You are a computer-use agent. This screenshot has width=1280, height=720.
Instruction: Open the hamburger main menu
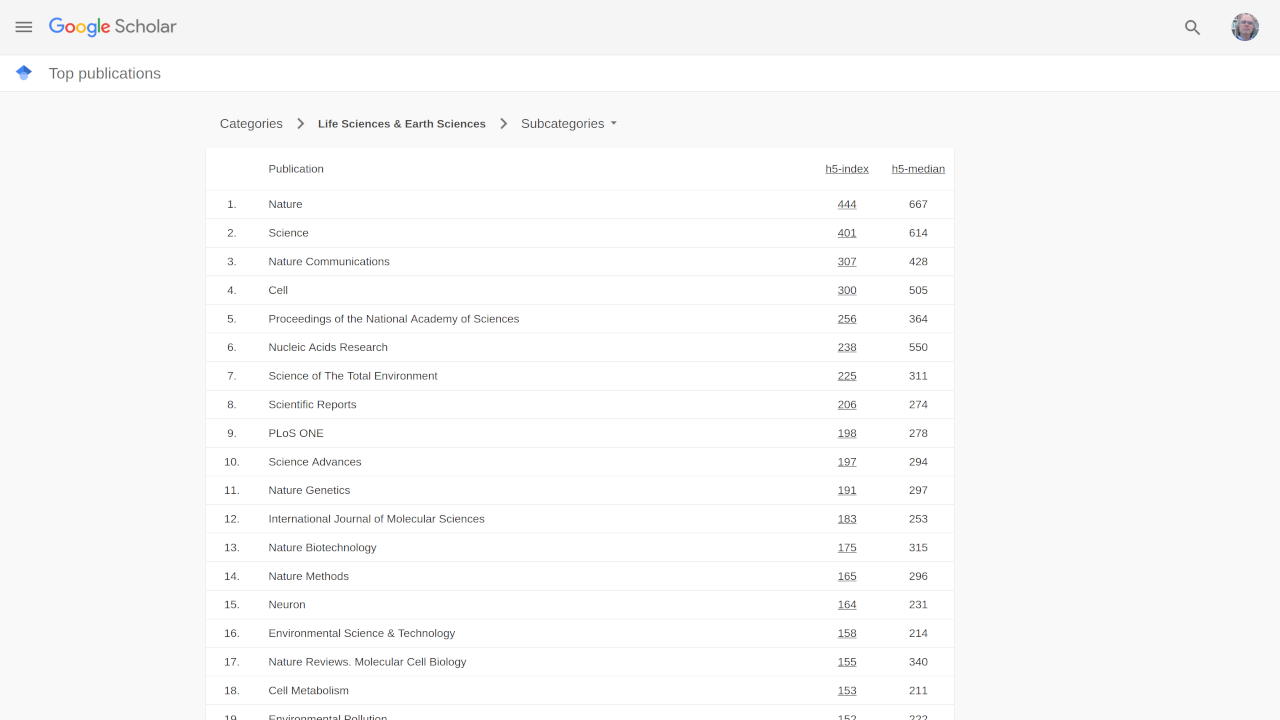[x=24, y=27]
